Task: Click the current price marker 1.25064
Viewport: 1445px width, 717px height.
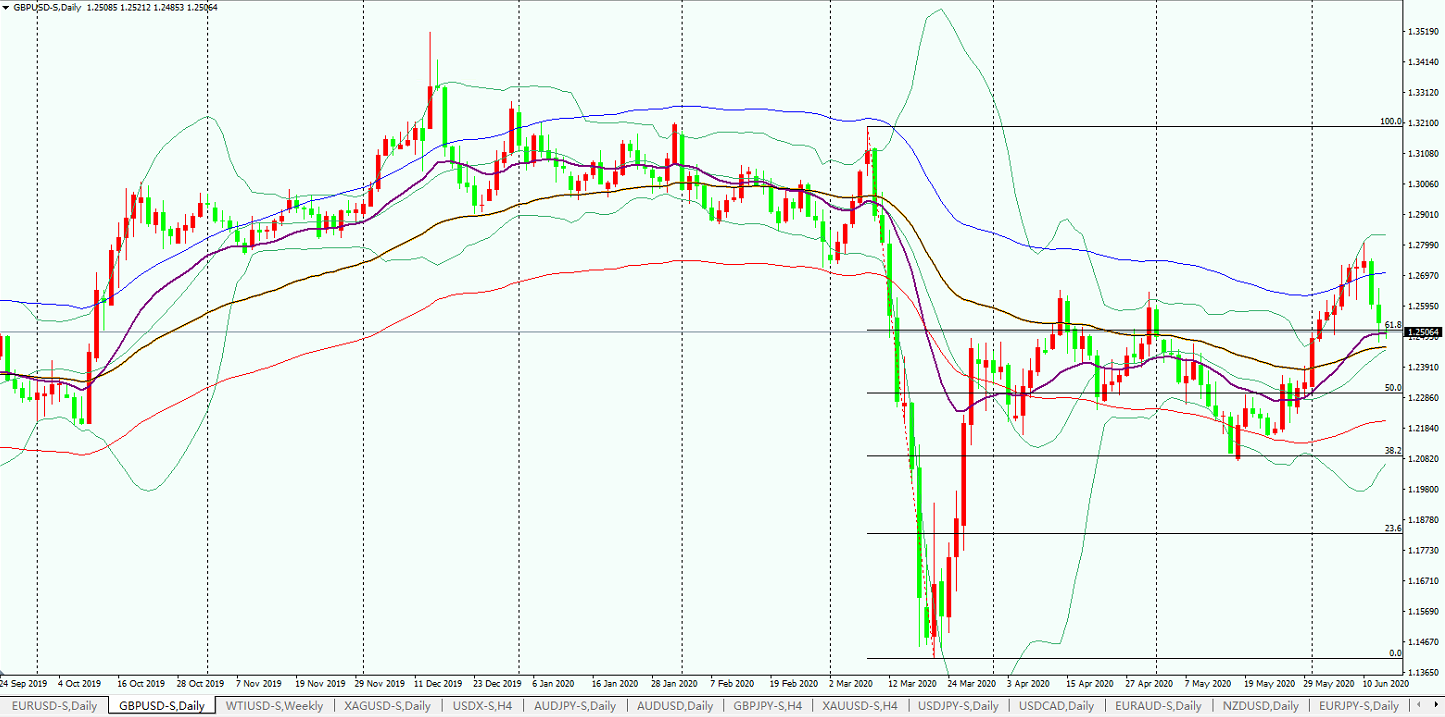Action: [x=1424, y=332]
